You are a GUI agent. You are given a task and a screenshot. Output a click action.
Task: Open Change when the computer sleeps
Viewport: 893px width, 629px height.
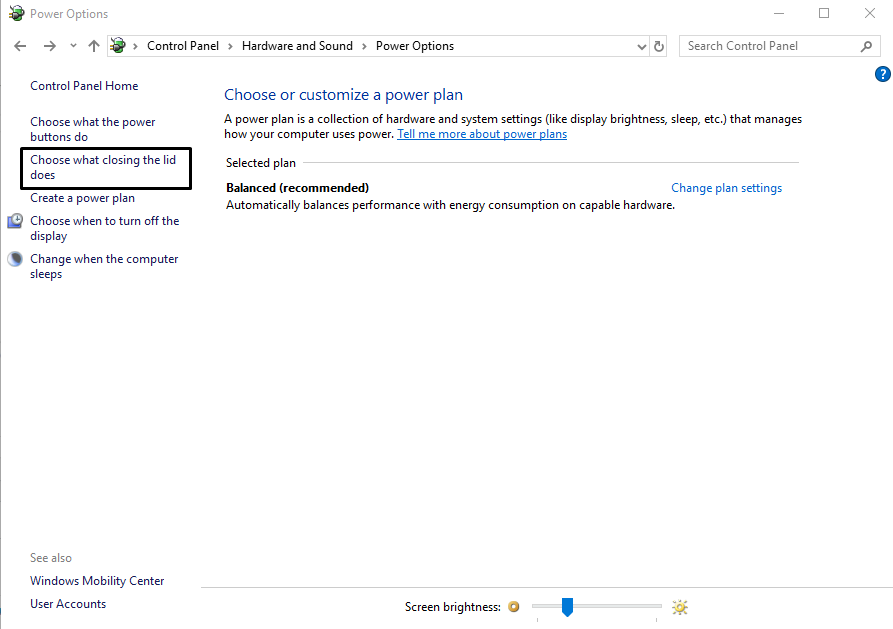point(104,267)
